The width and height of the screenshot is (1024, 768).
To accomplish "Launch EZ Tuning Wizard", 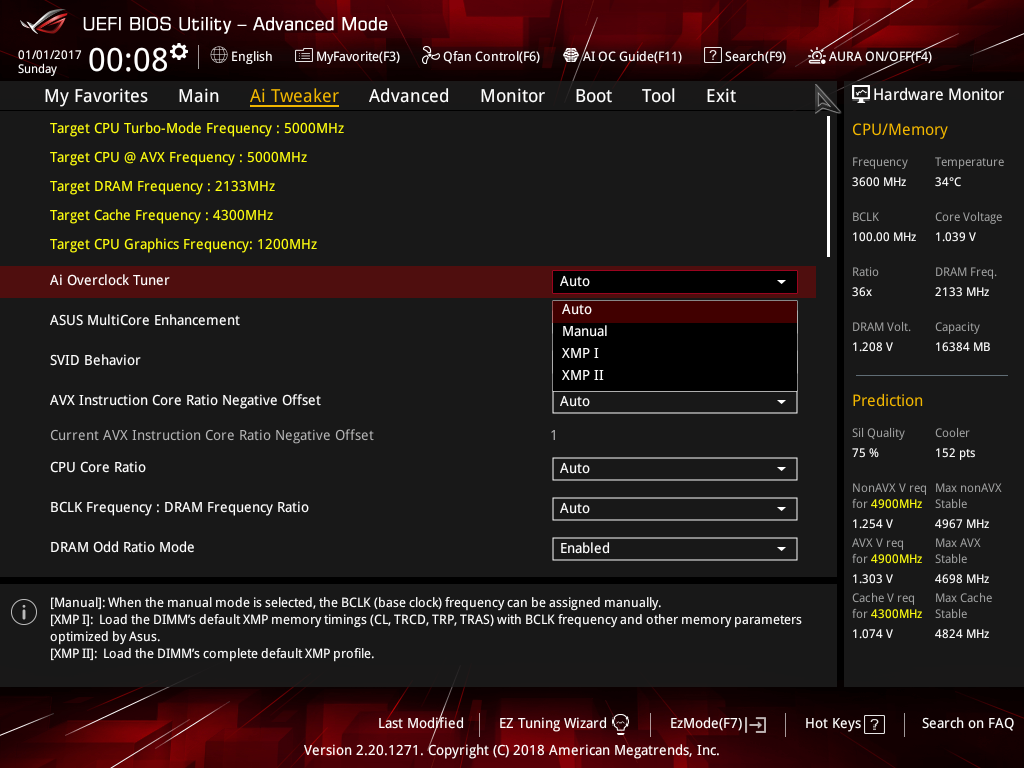I will point(564,724).
